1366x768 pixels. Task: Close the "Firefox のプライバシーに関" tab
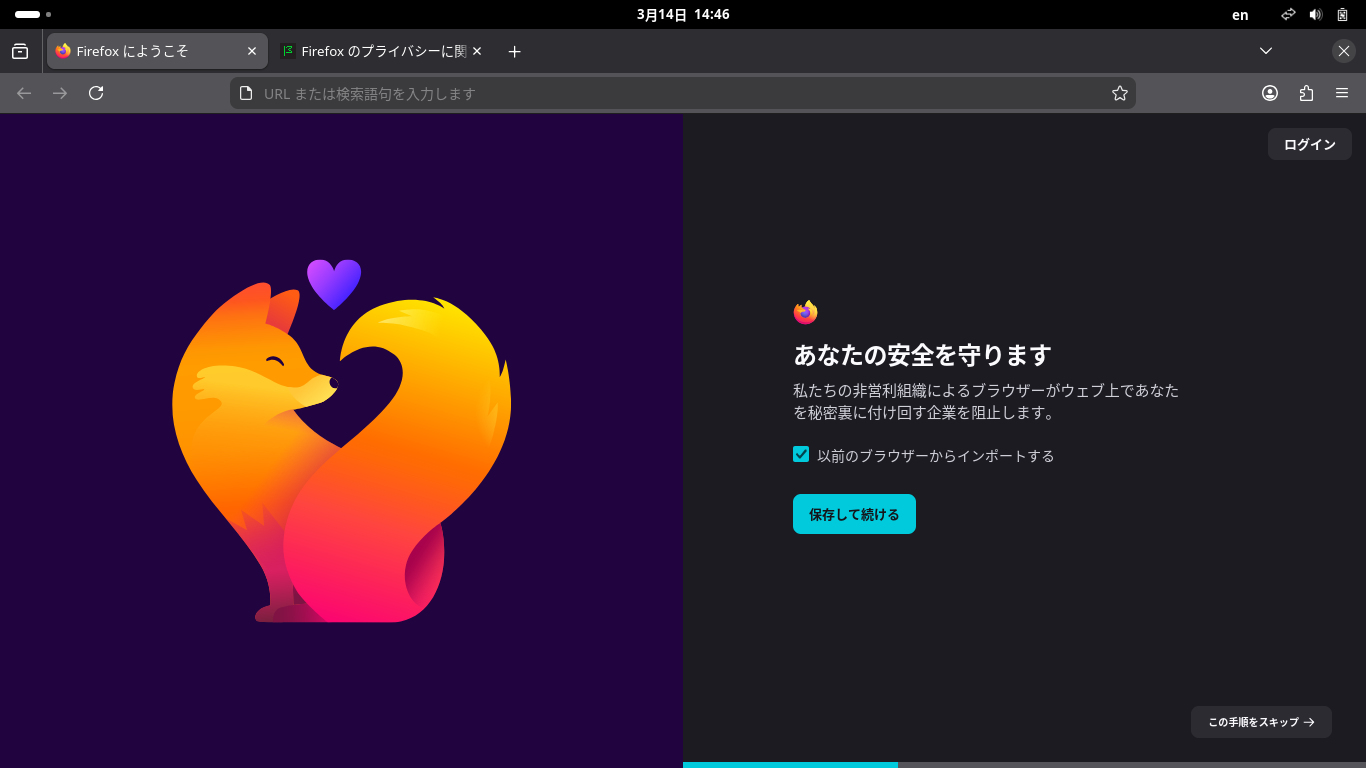click(477, 51)
